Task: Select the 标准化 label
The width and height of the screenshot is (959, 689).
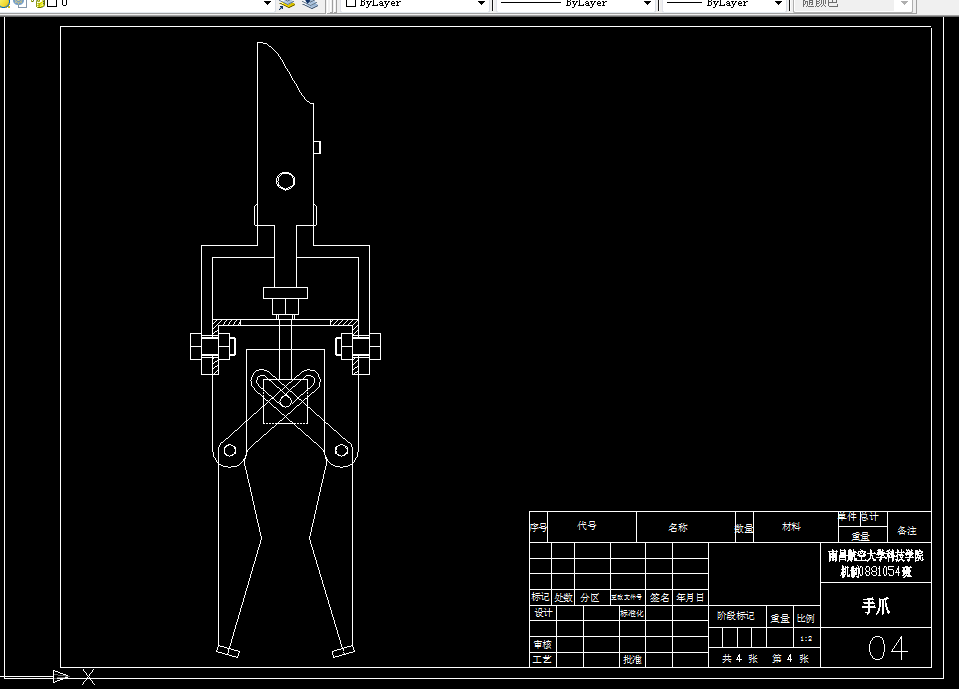Action: 632,613
